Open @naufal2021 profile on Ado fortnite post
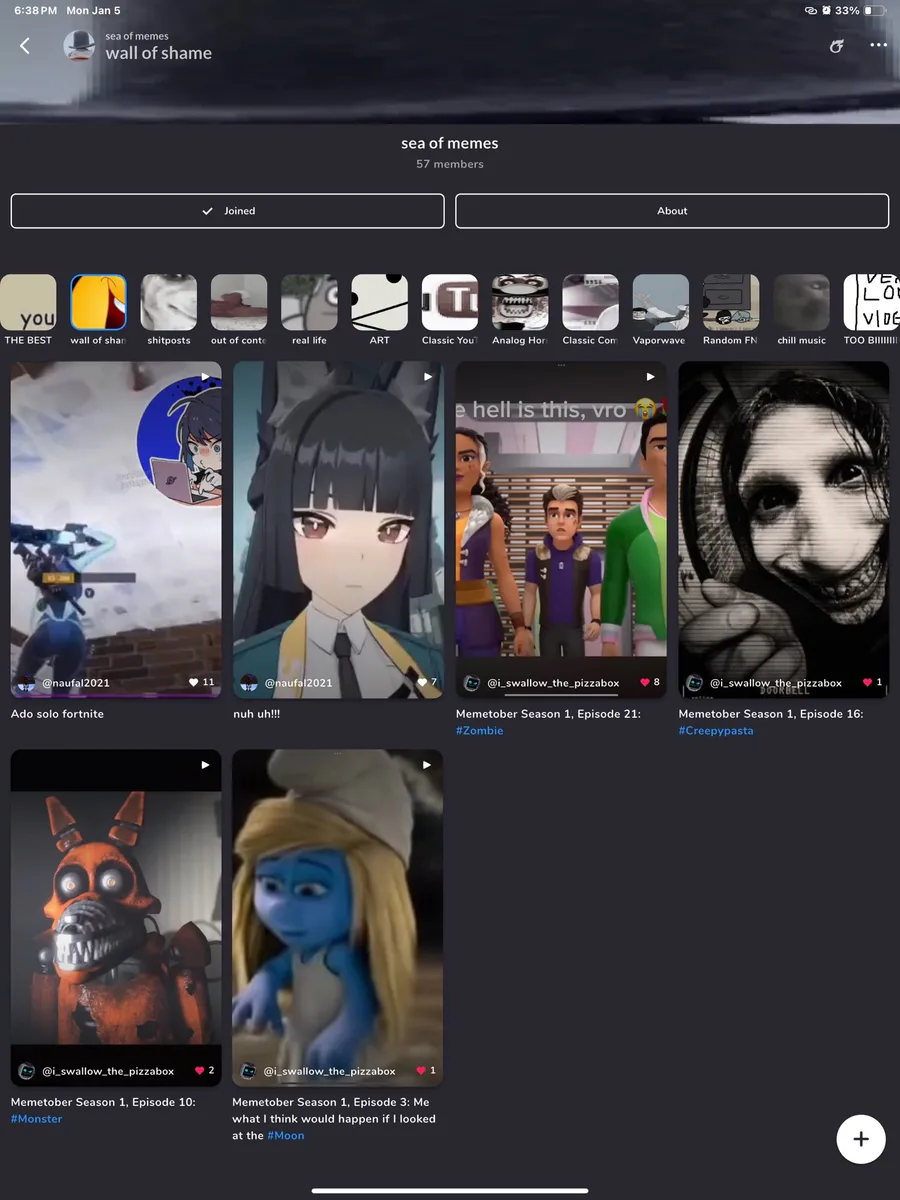The image size is (900, 1200). 76,683
